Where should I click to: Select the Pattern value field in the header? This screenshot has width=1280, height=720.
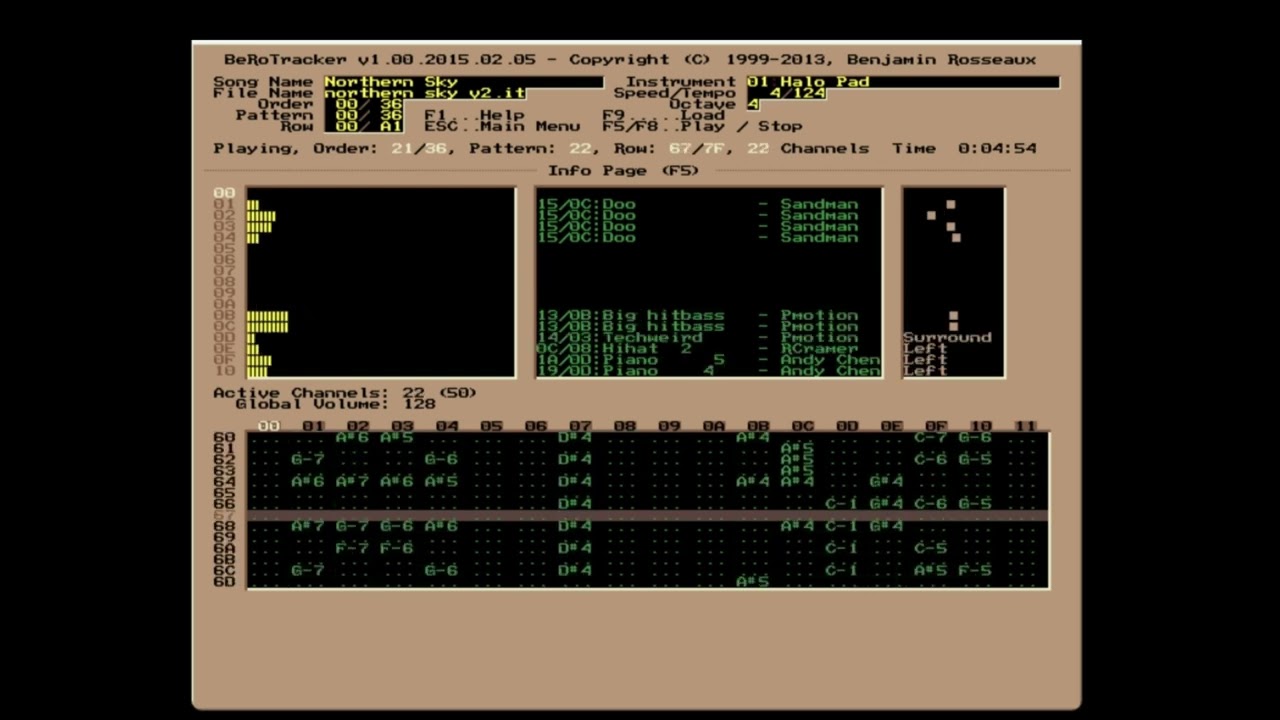tap(364, 115)
